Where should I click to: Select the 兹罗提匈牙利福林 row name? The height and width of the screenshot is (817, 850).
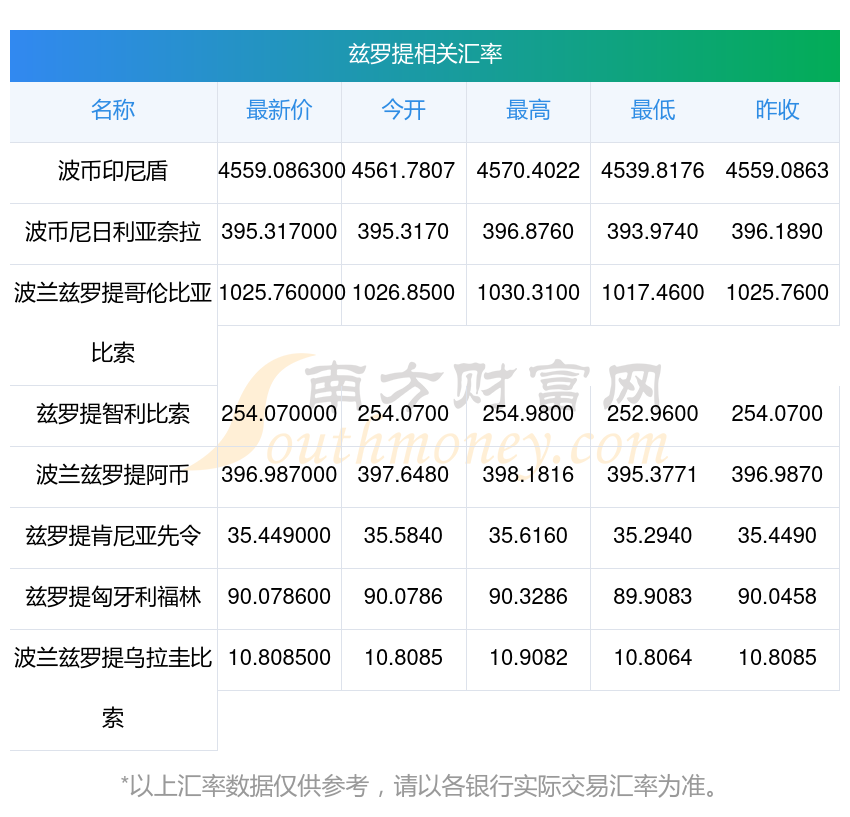(113, 598)
